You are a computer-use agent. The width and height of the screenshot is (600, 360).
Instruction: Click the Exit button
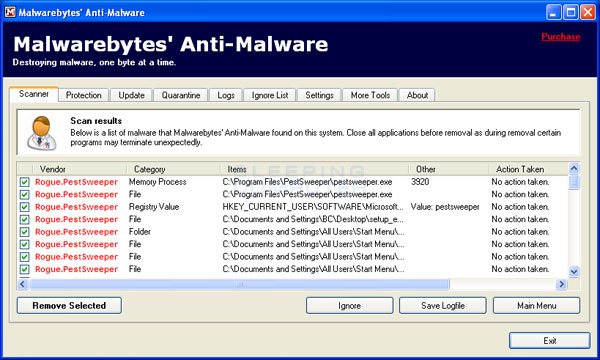coord(549,340)
